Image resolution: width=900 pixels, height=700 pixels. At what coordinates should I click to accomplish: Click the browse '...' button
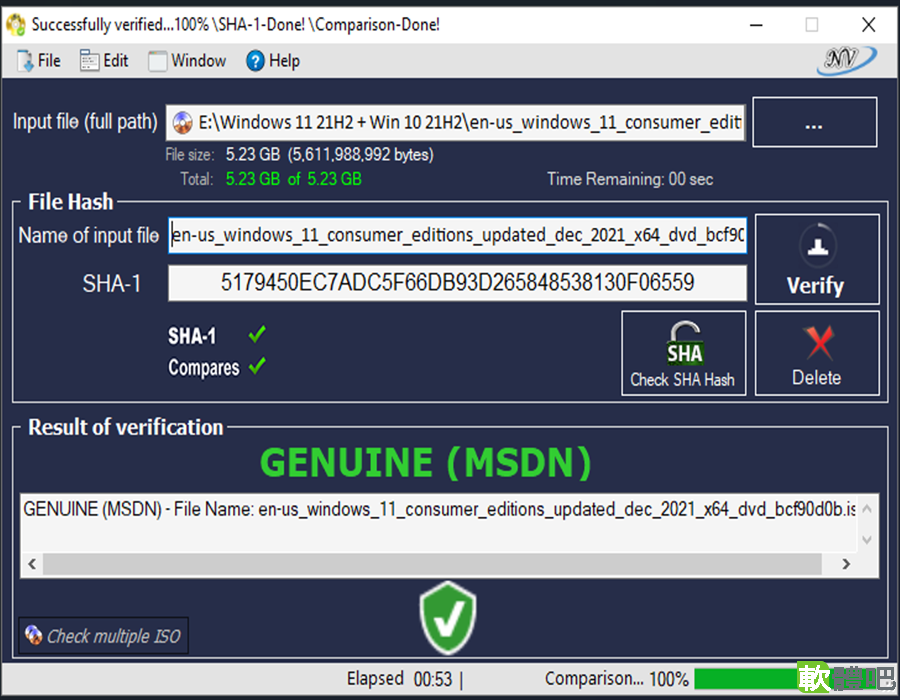pyautogui.click(x=814, y=122)
